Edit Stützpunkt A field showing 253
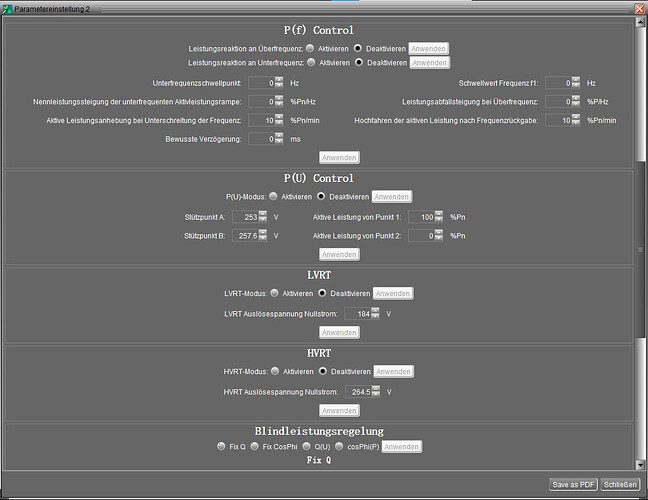The image size is (648, 500). click(x=245, y=217)
